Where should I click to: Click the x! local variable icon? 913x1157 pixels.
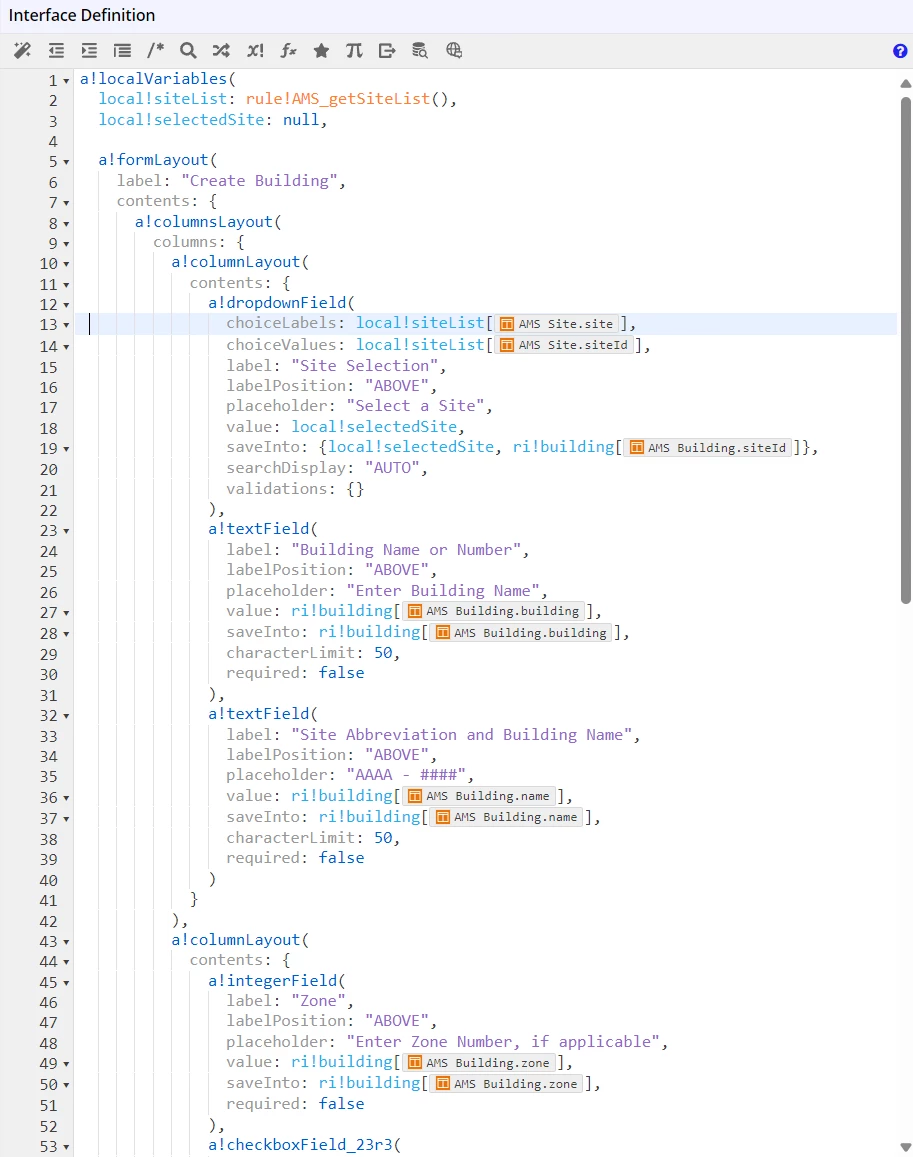point(255,50)
